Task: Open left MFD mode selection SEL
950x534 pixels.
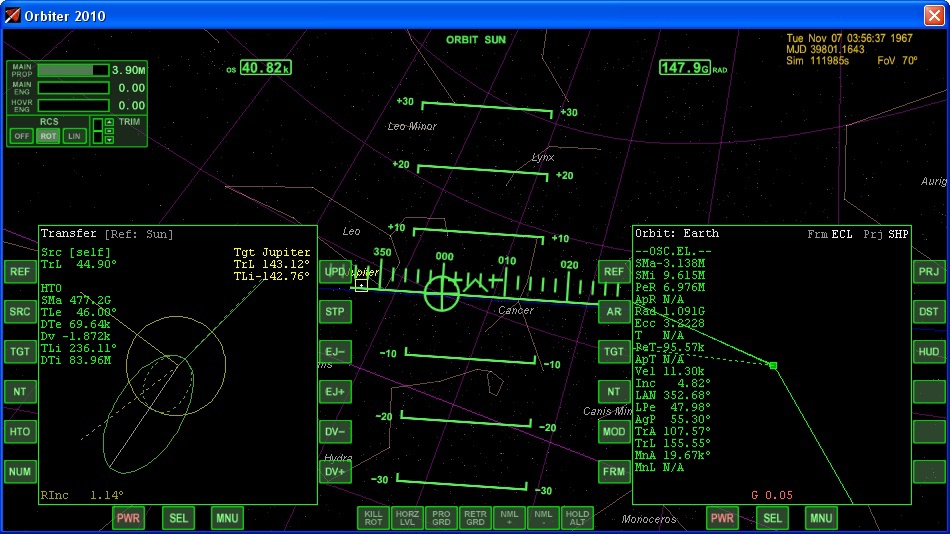Action: 178,518
